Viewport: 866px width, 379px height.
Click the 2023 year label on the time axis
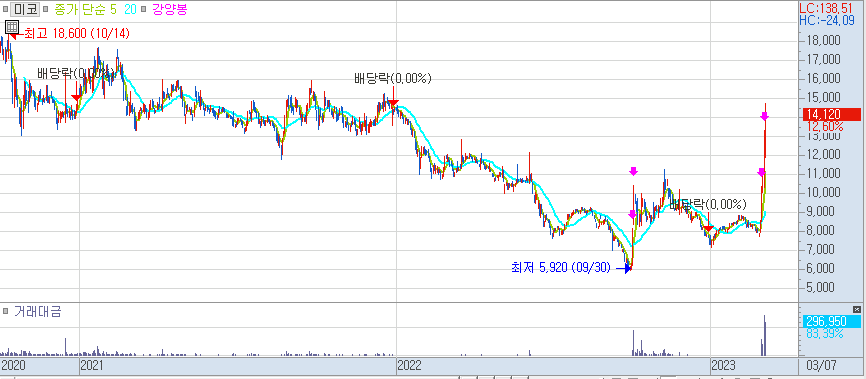[x=724, y=366]
